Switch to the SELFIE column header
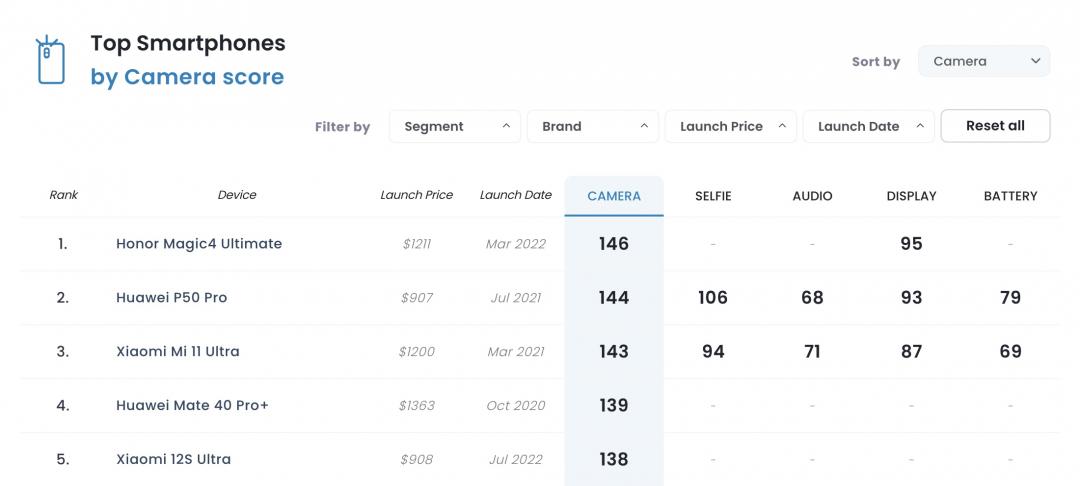 [x=713, y=196]
